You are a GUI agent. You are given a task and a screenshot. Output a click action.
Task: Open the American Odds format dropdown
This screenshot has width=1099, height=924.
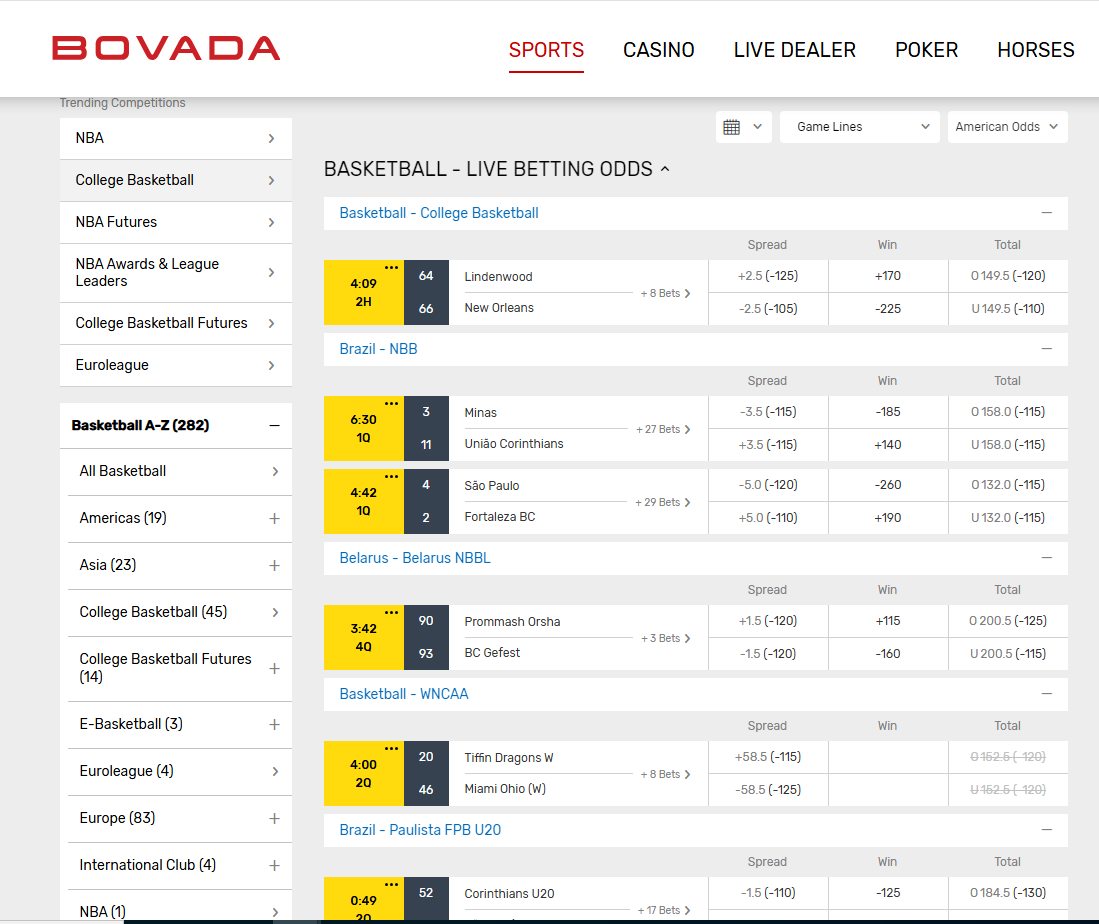[1006, 127]
